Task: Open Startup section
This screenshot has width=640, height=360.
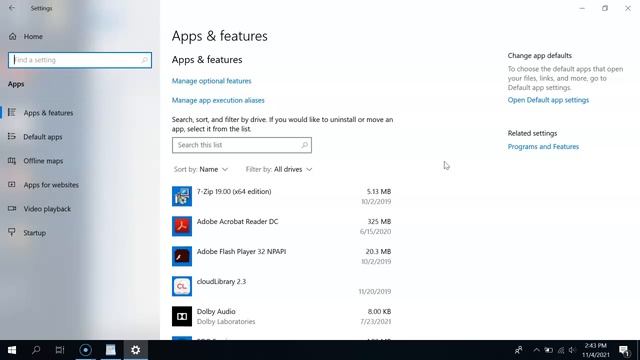Action: coord(34,233)
